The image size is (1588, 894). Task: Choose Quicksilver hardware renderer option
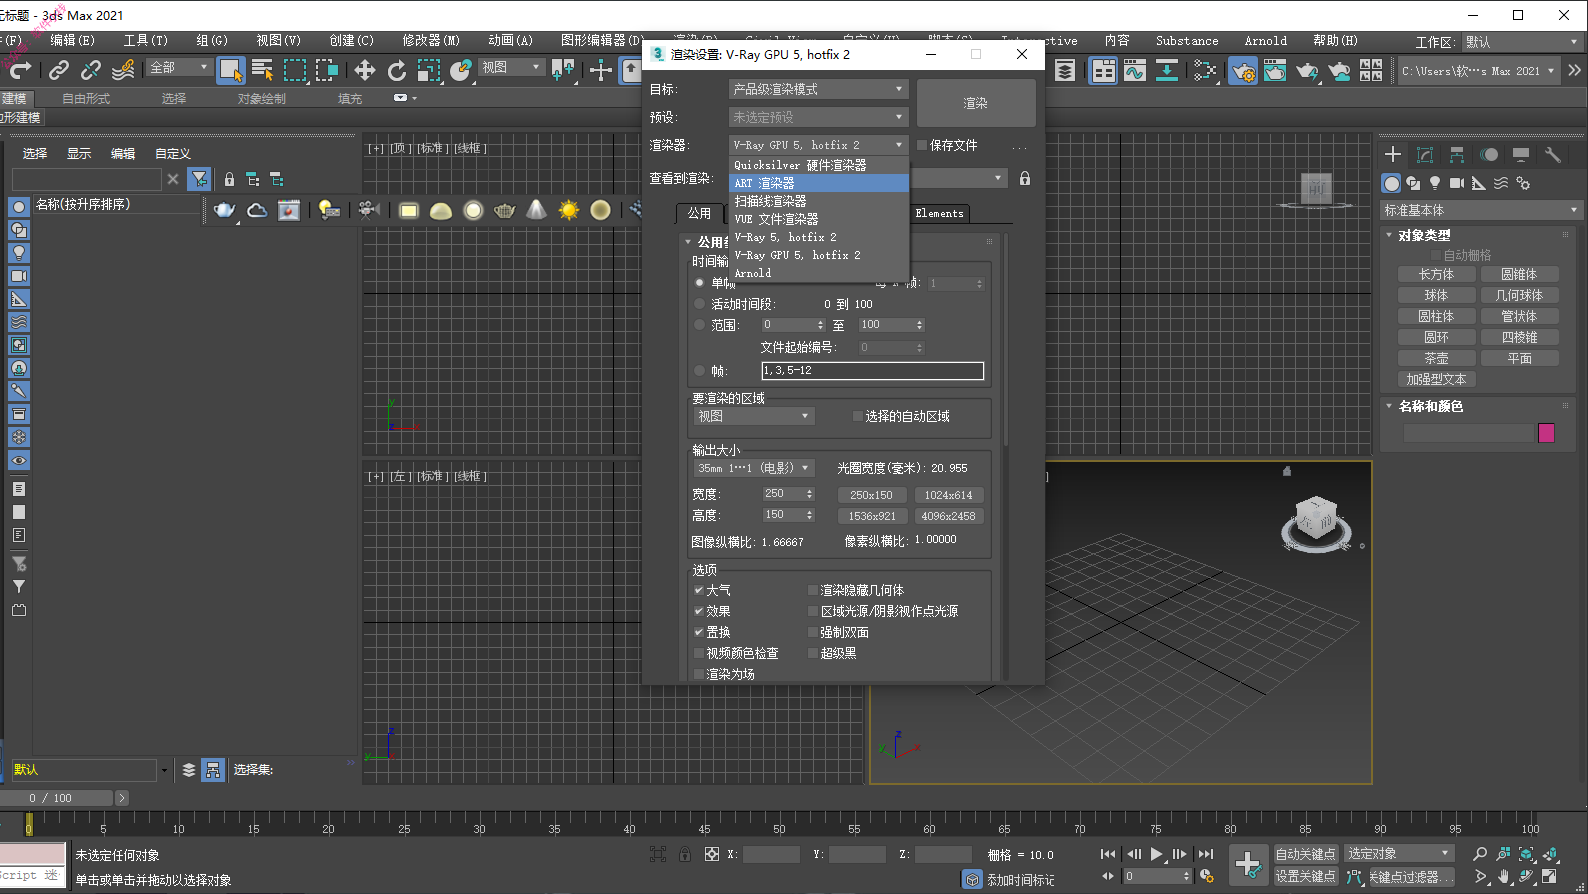pyautogui.click(x=818, y=165)
